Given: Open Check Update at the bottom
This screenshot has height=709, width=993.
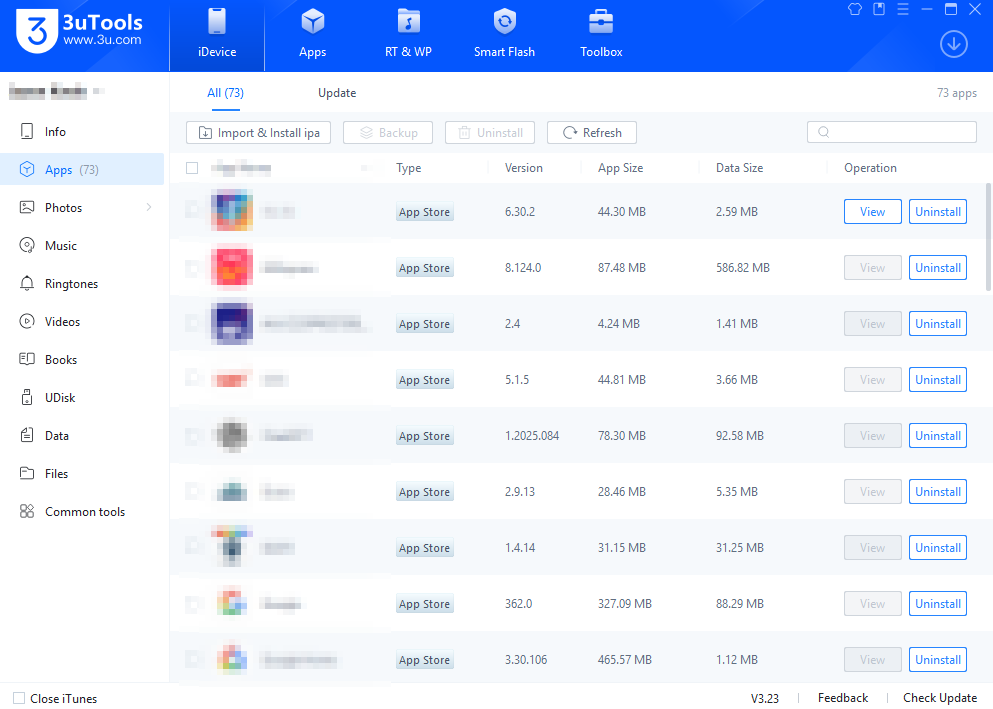Looking at the screenshot, I should (x=939, y=697).
